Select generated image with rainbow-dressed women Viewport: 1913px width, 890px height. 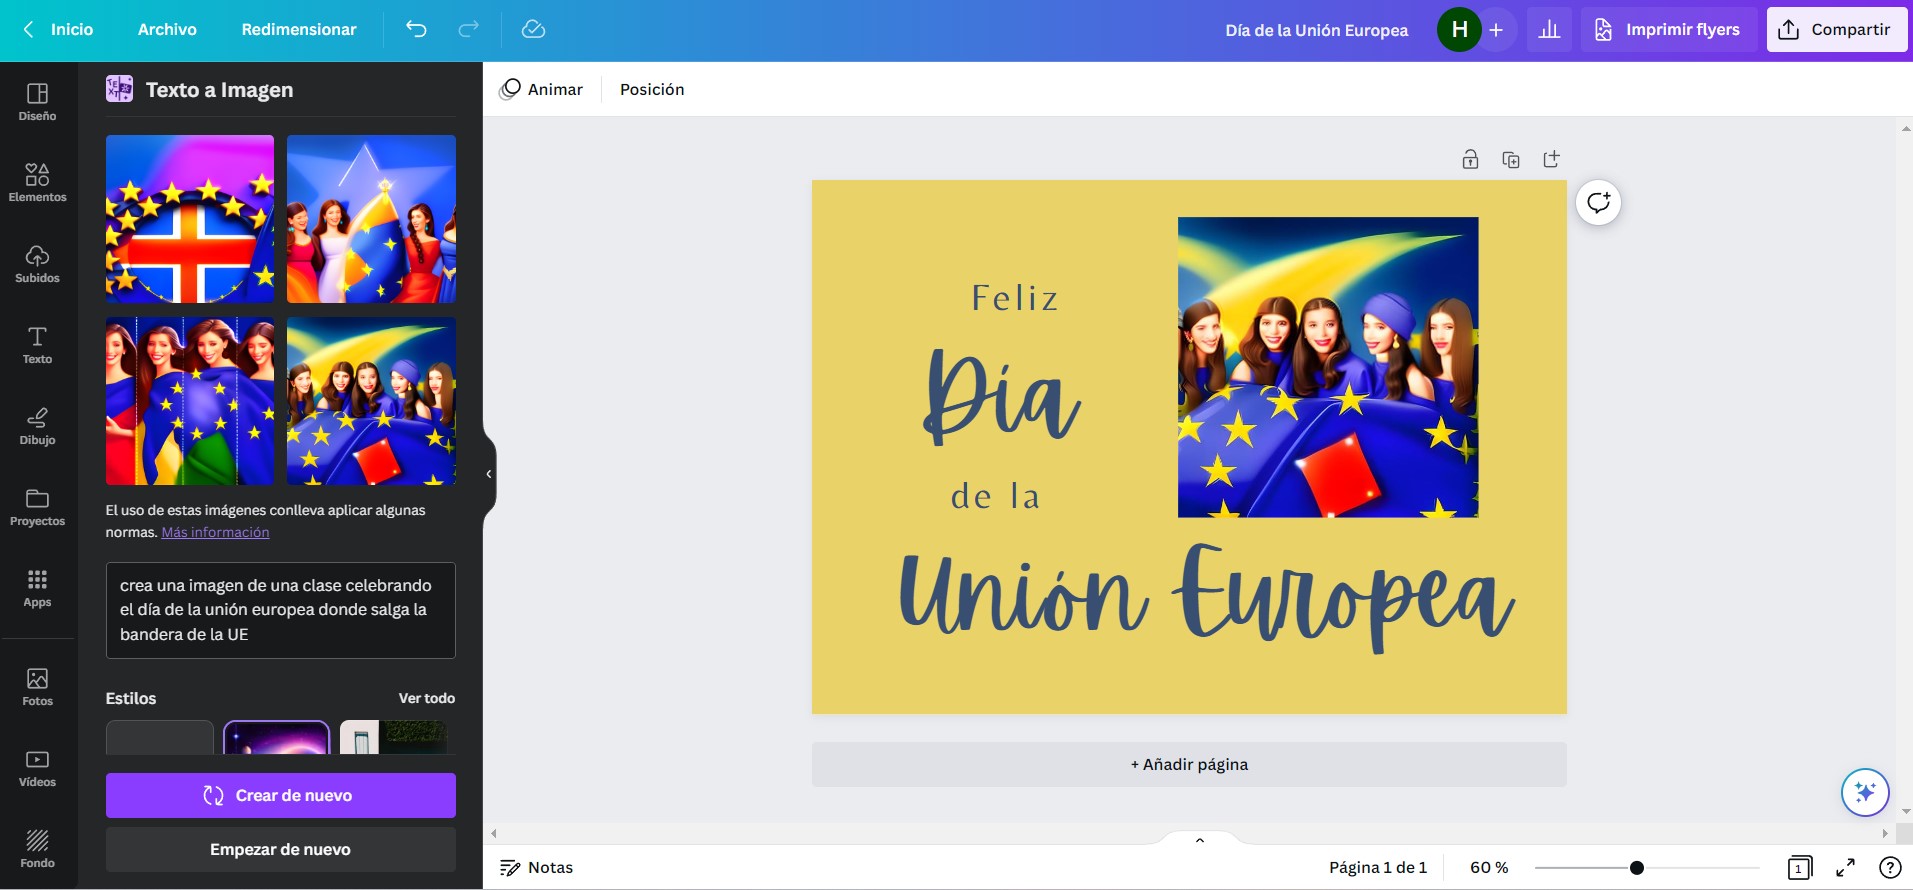(190, 401)
